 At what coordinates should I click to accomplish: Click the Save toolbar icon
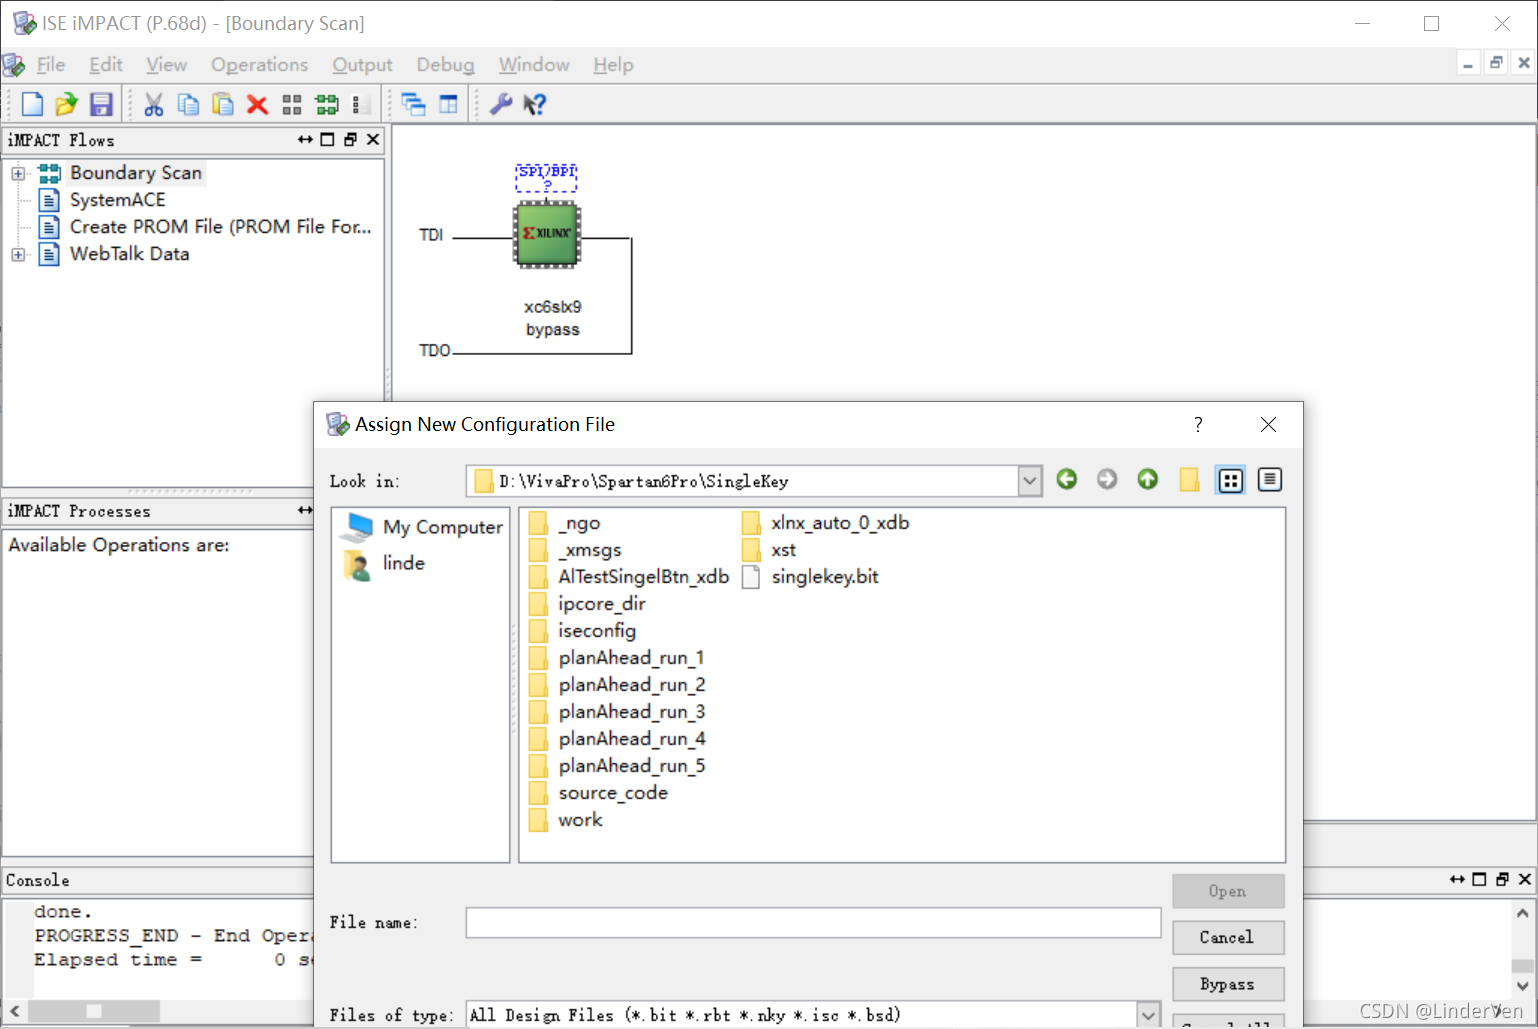101,104
